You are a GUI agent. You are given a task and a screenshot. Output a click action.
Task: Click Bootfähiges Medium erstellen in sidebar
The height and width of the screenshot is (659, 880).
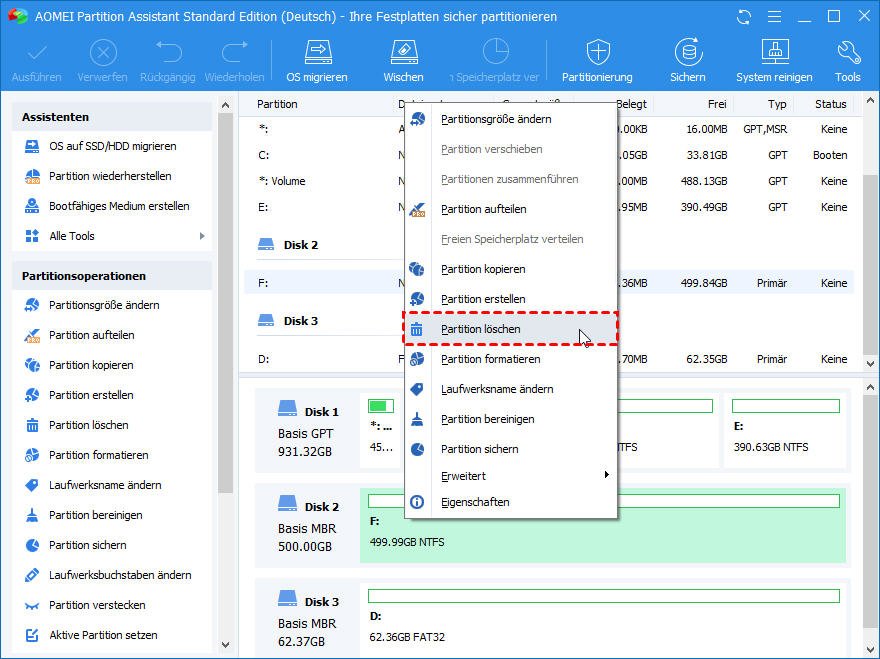tap(119, 206)
